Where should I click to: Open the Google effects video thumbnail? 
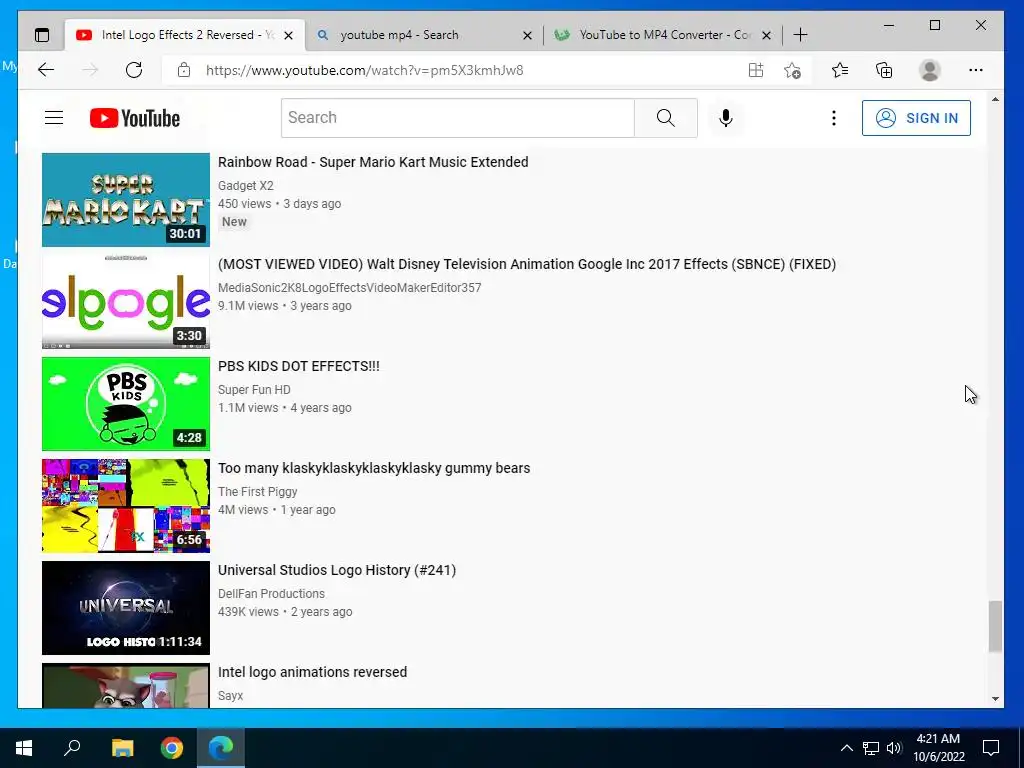(126, 302)
